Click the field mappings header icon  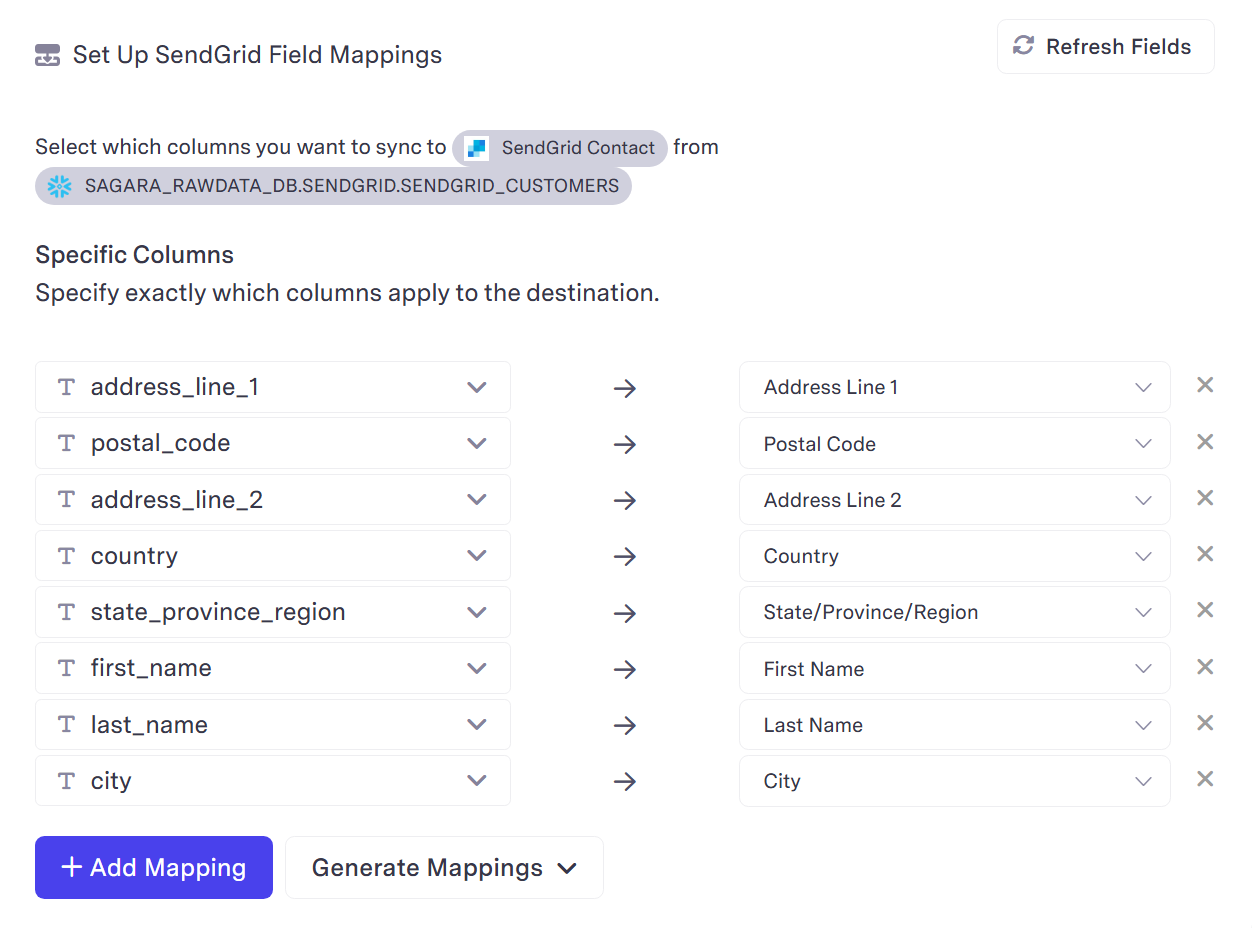point(47,55)
